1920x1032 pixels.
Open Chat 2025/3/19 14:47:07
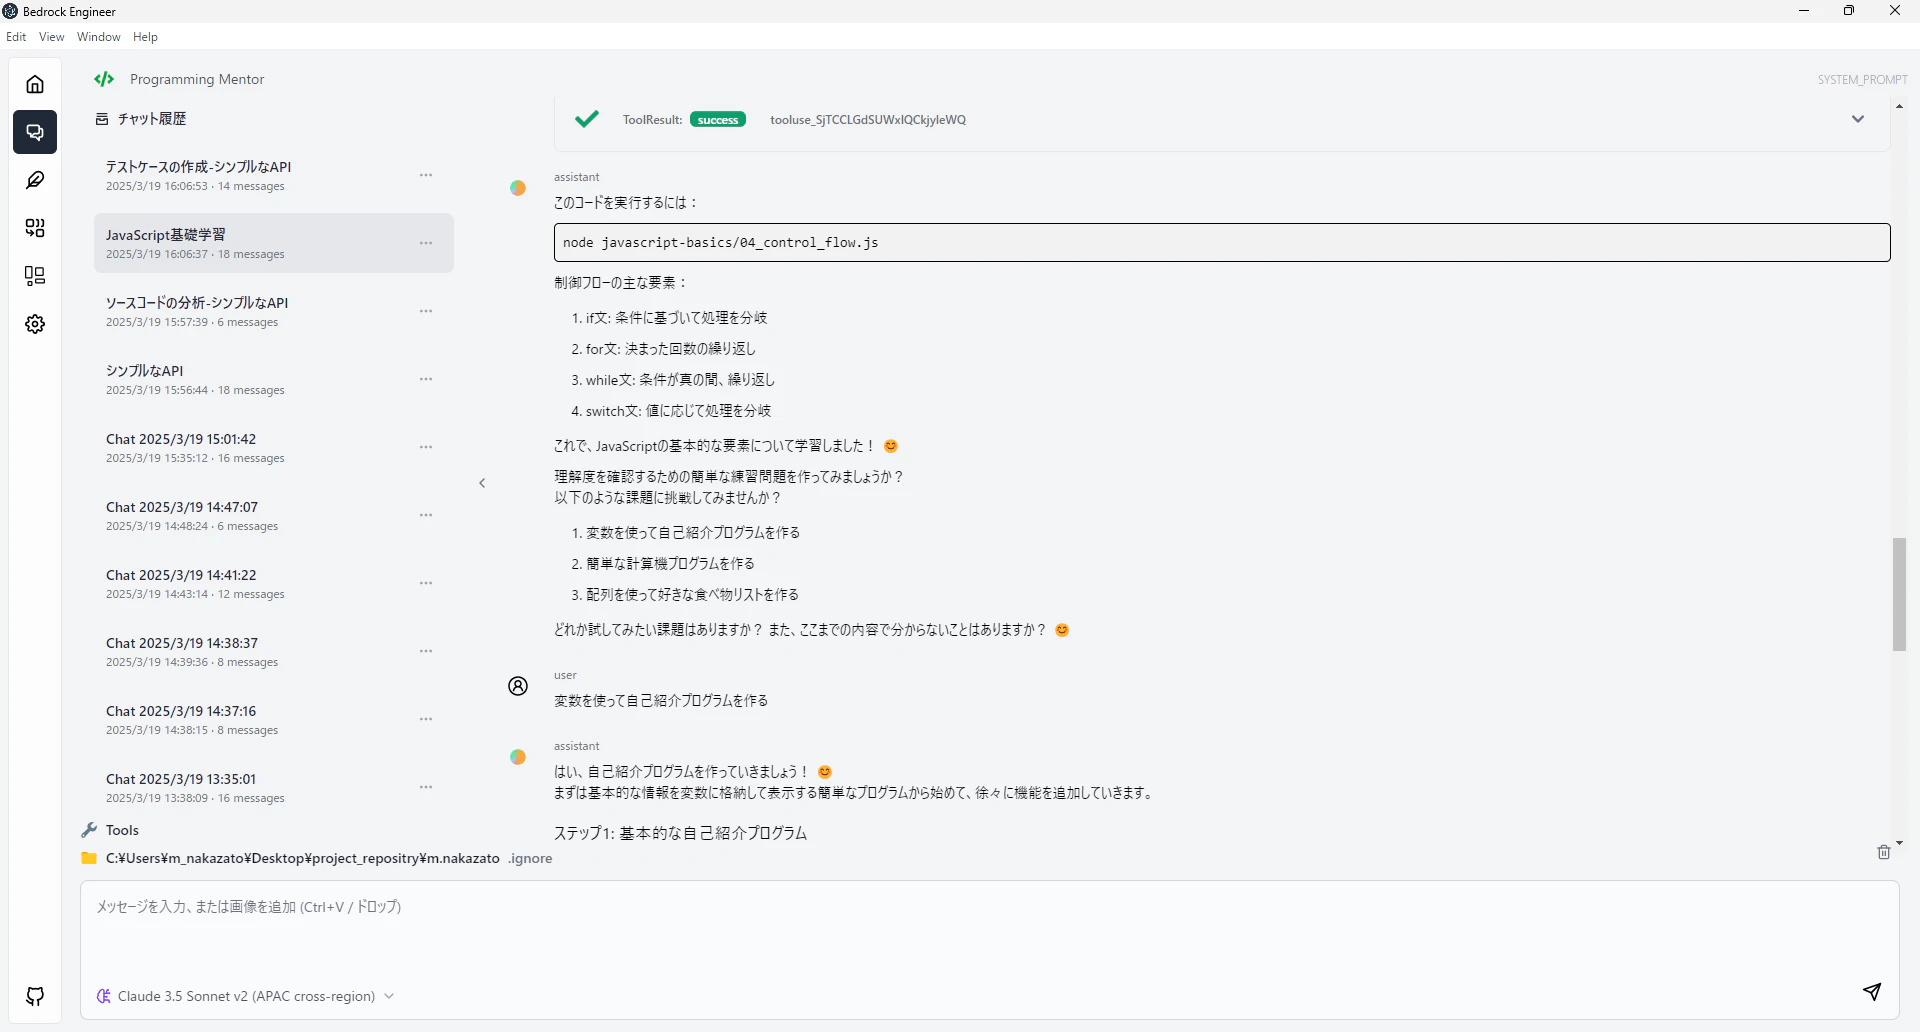273,515
